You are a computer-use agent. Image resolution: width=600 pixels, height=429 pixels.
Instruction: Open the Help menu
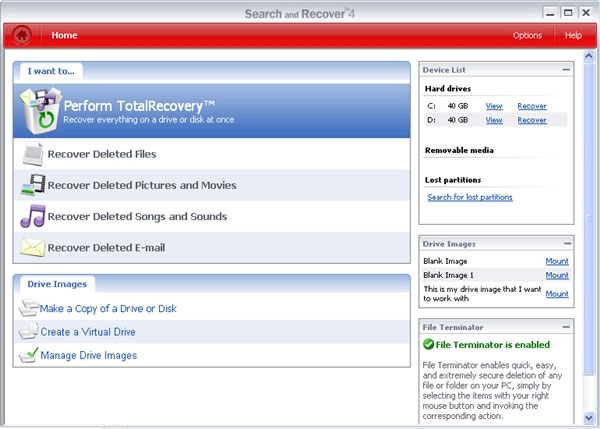pyautogui.click(x=573, y=35)
